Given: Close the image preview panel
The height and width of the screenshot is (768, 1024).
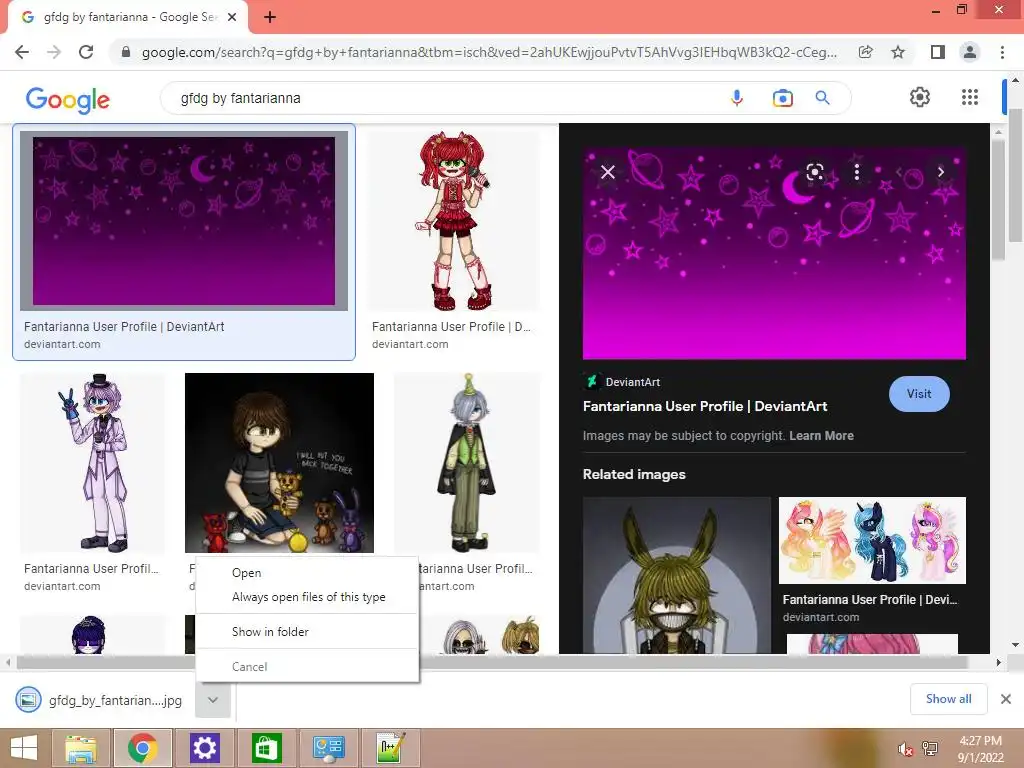Looking at the screenshot, I should coord(608,172).
